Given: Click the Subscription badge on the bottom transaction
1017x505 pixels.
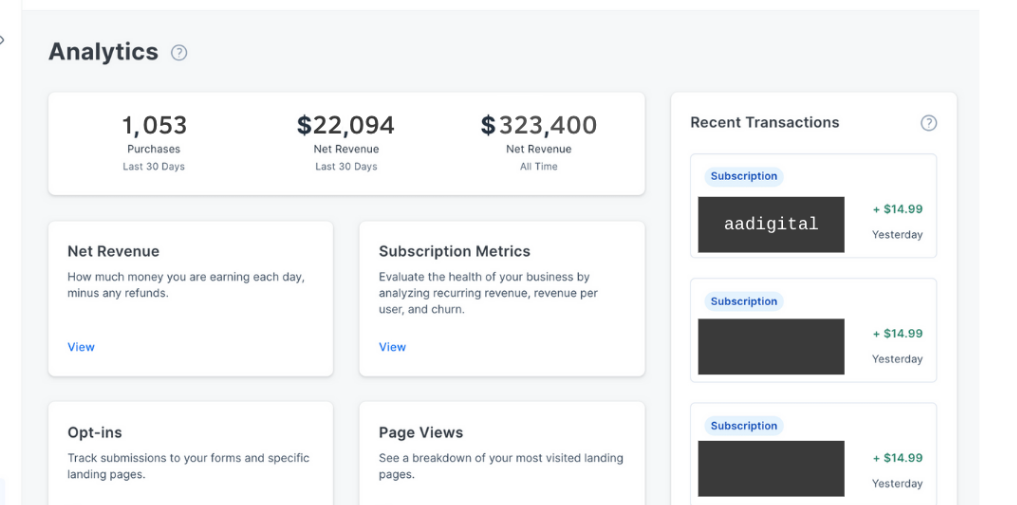Looking at the screenshot, I should pos(743,426).
